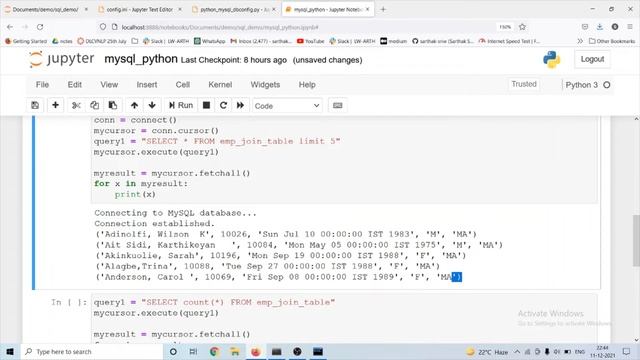Click the Akinkuolie, Sarah output row
The height and width of the screenshot is (360, 640).
[280, 256]
